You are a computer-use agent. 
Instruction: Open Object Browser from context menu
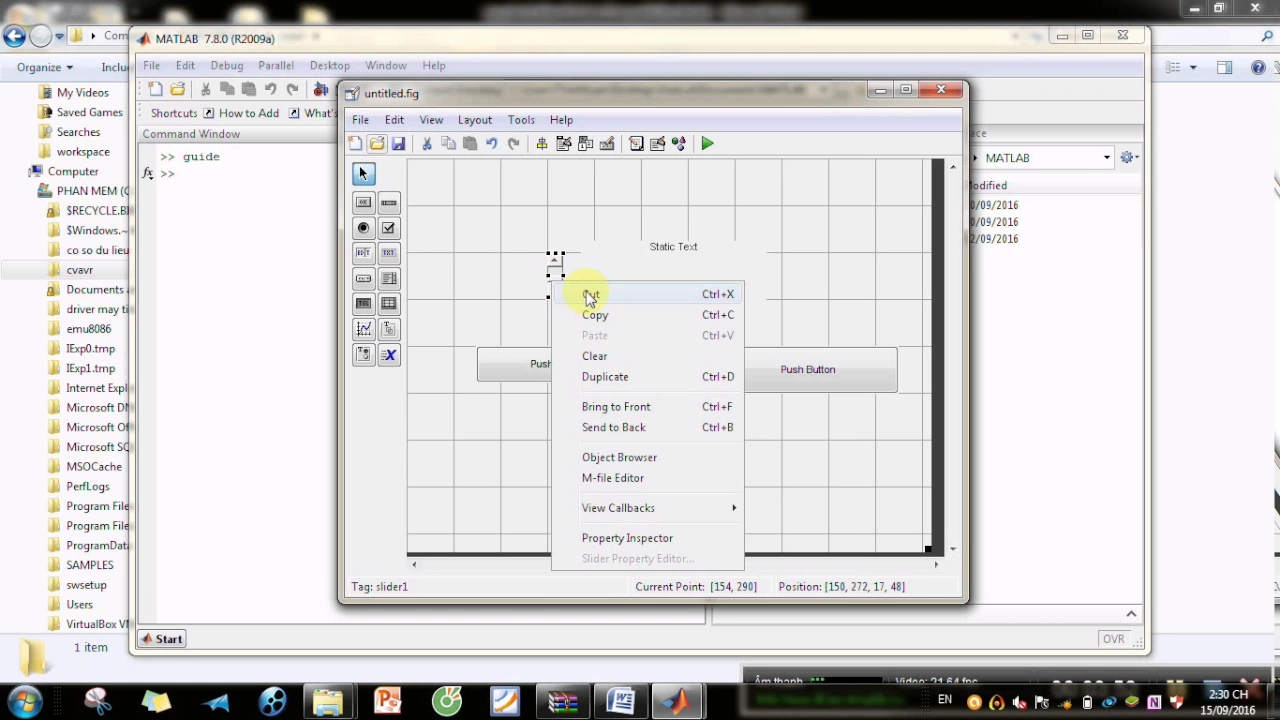pyautogui.click(x=648, y=457)
